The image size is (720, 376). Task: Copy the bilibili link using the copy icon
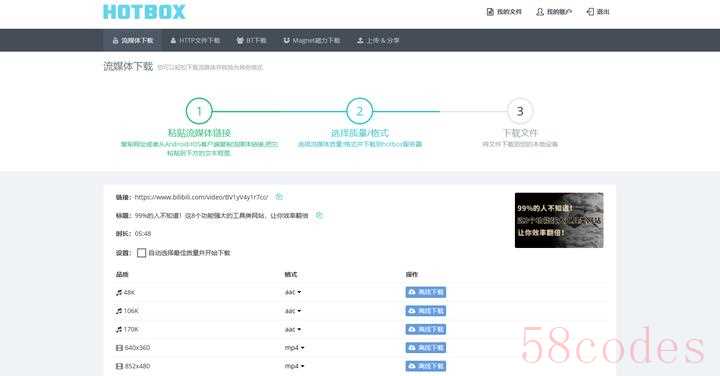click(x=279, y=196)
